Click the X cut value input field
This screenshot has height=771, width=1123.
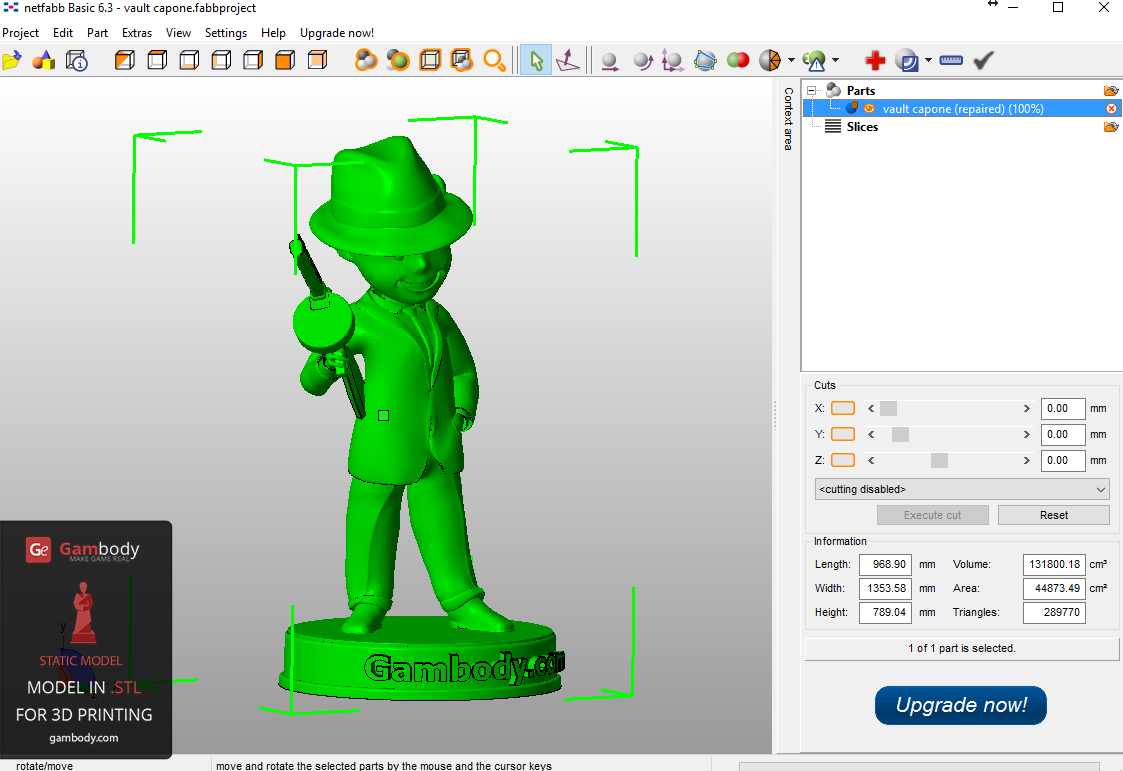[1062, 408]
